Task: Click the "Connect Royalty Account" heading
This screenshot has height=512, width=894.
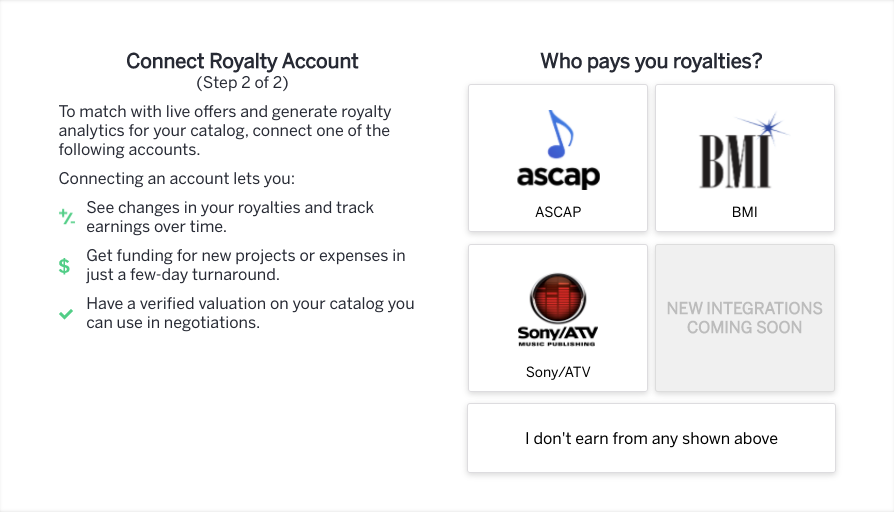Action: [242, 61]
